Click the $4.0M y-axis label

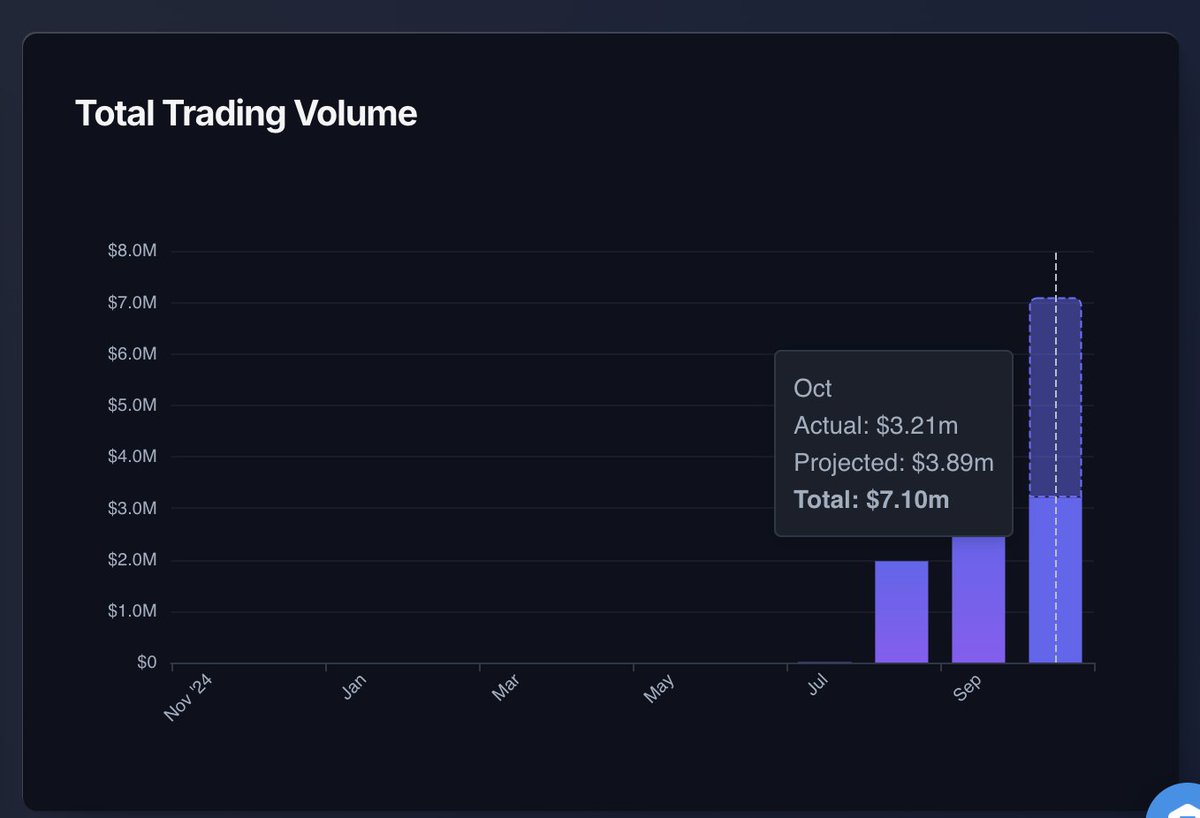click(x=132, y=457)
